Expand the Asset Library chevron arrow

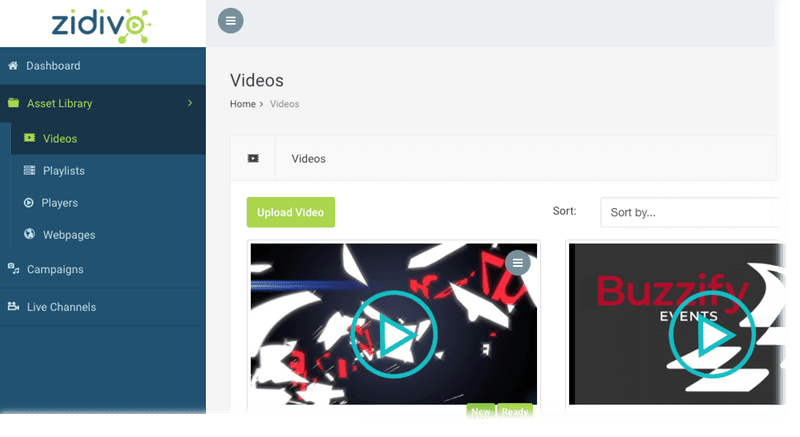pos(190,103)
